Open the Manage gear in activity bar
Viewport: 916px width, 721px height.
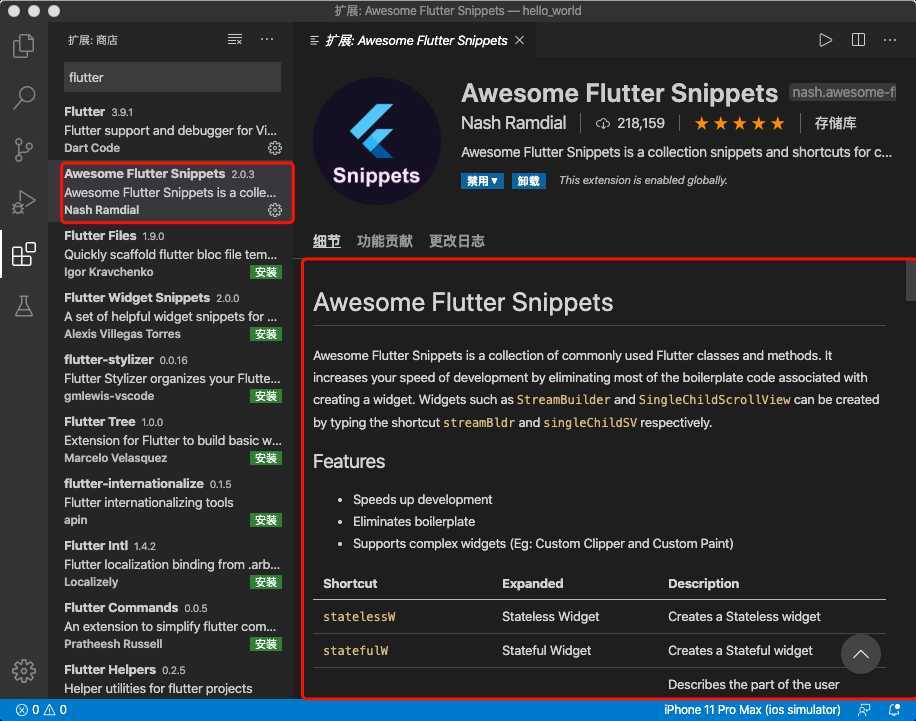23,671
